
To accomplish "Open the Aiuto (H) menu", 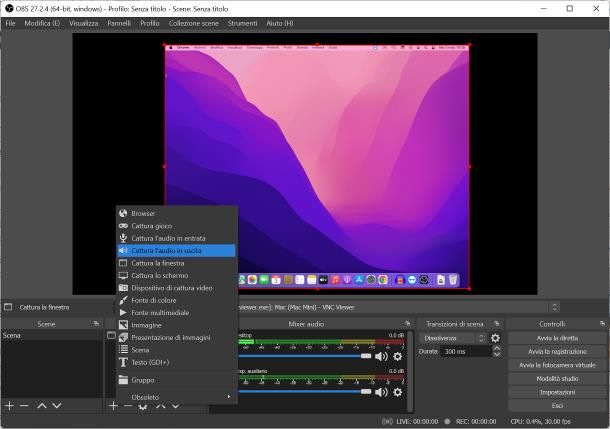I will (x=280, y=23).
